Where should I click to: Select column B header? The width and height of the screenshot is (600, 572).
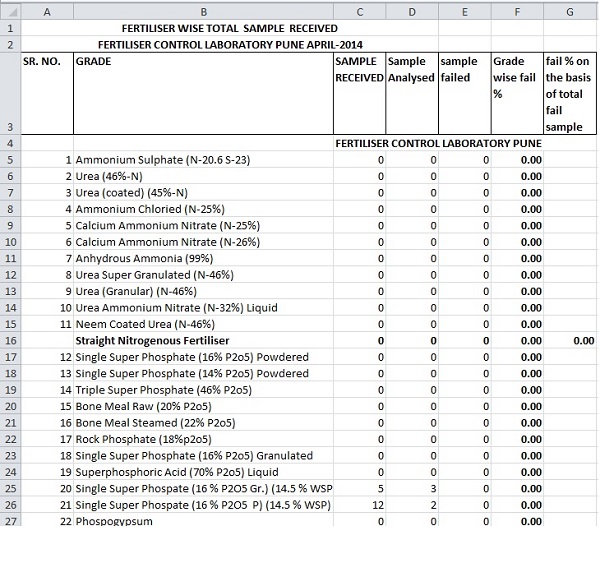pyautogui.click(x=204, y=9)
